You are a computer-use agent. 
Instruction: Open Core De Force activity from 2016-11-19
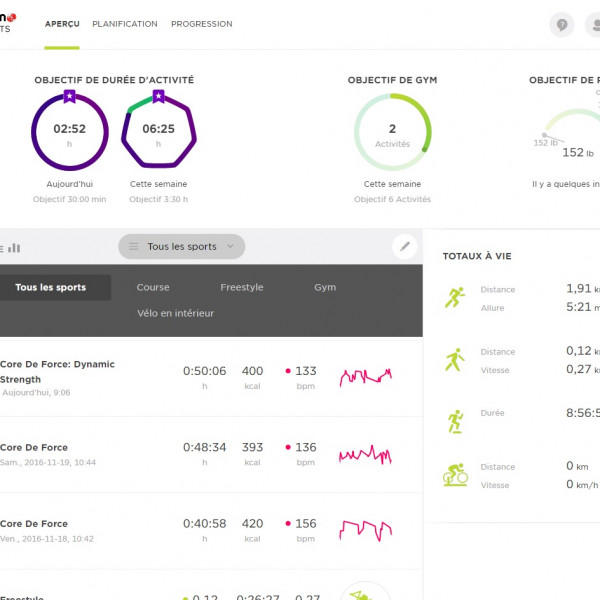[34, 448]
